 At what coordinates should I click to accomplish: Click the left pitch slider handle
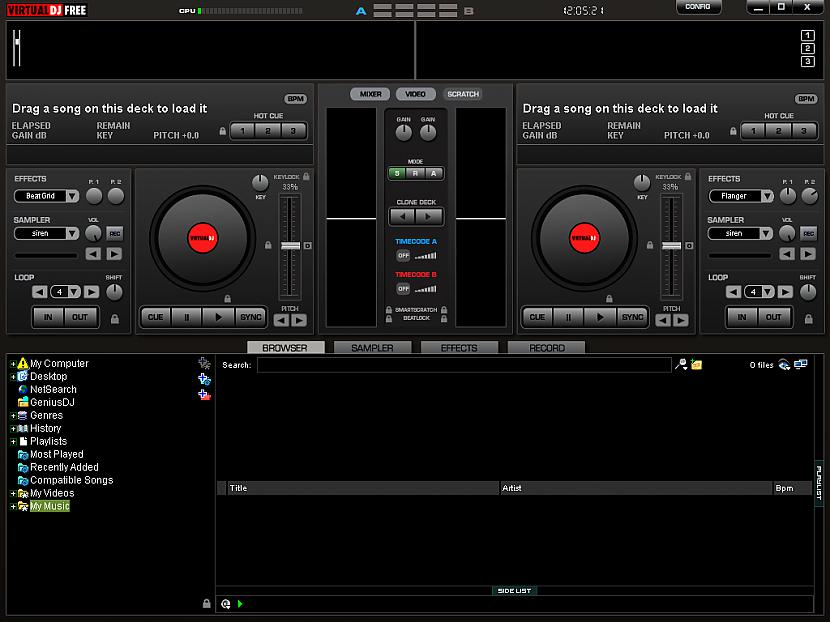[x=290, y=246]
